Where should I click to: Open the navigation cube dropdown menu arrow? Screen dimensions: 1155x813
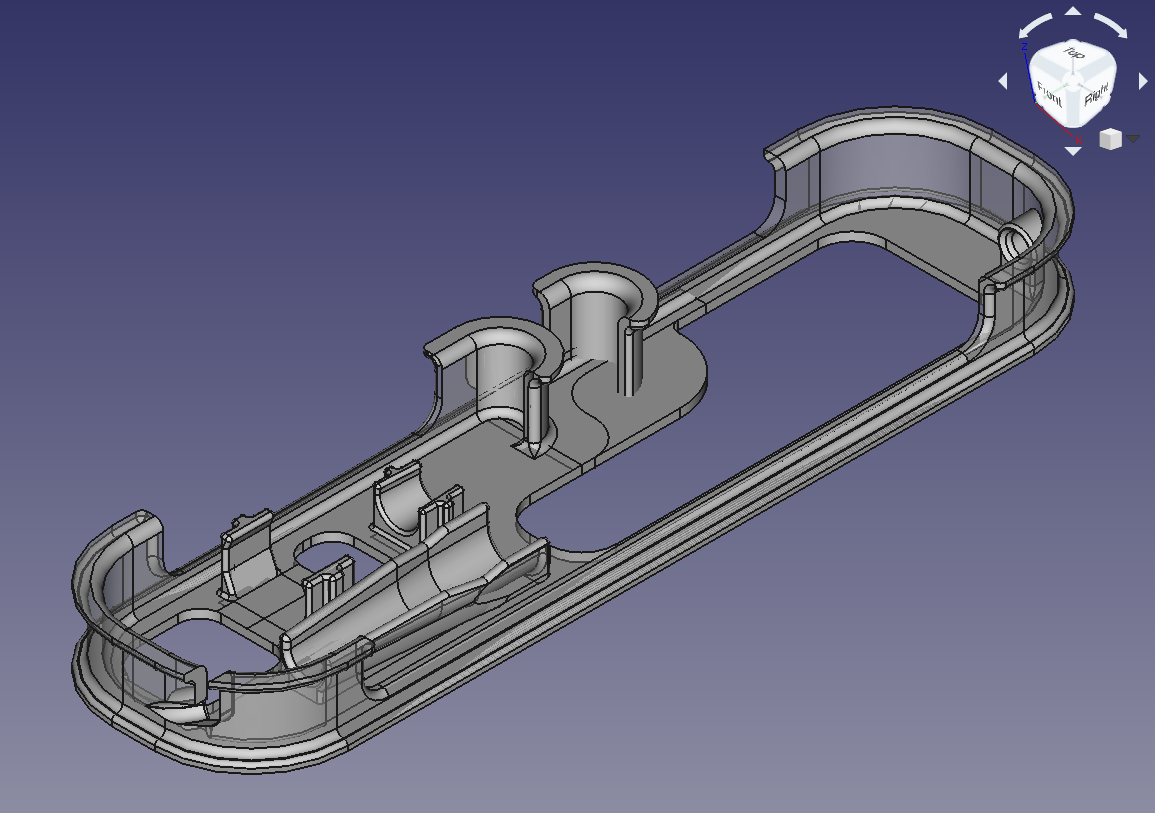[1133, 138]
